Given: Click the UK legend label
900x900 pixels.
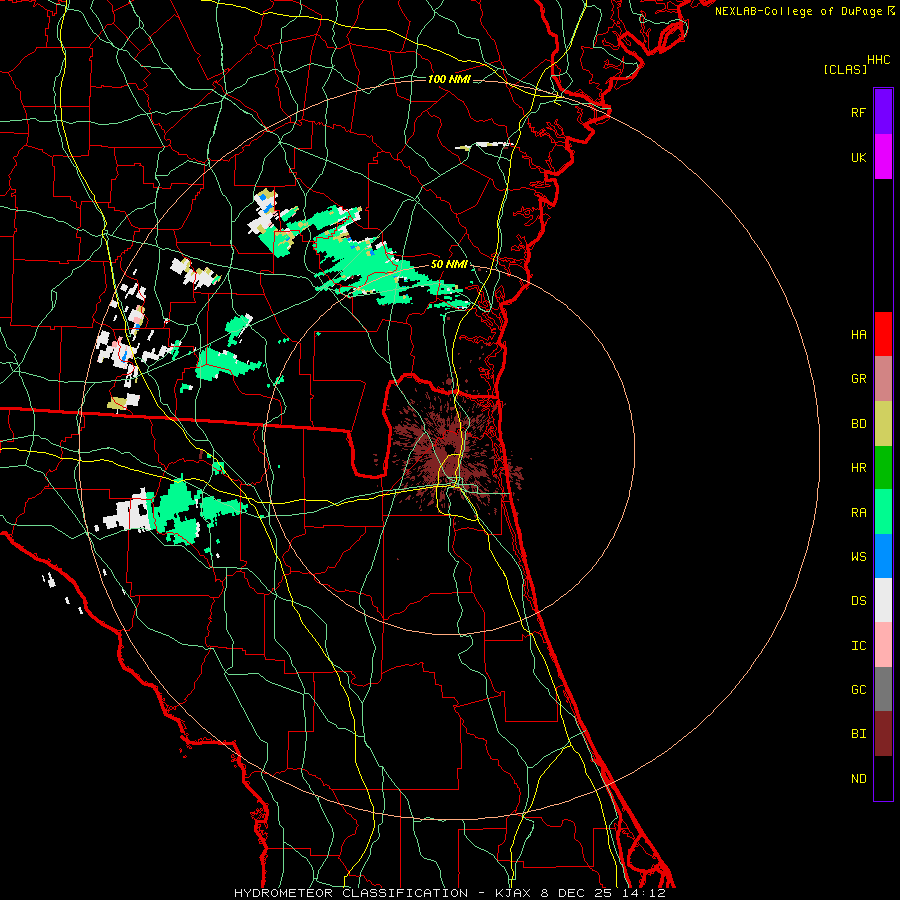Looking at the screenshot, I should pyautogui.click(x=858, y=157).
